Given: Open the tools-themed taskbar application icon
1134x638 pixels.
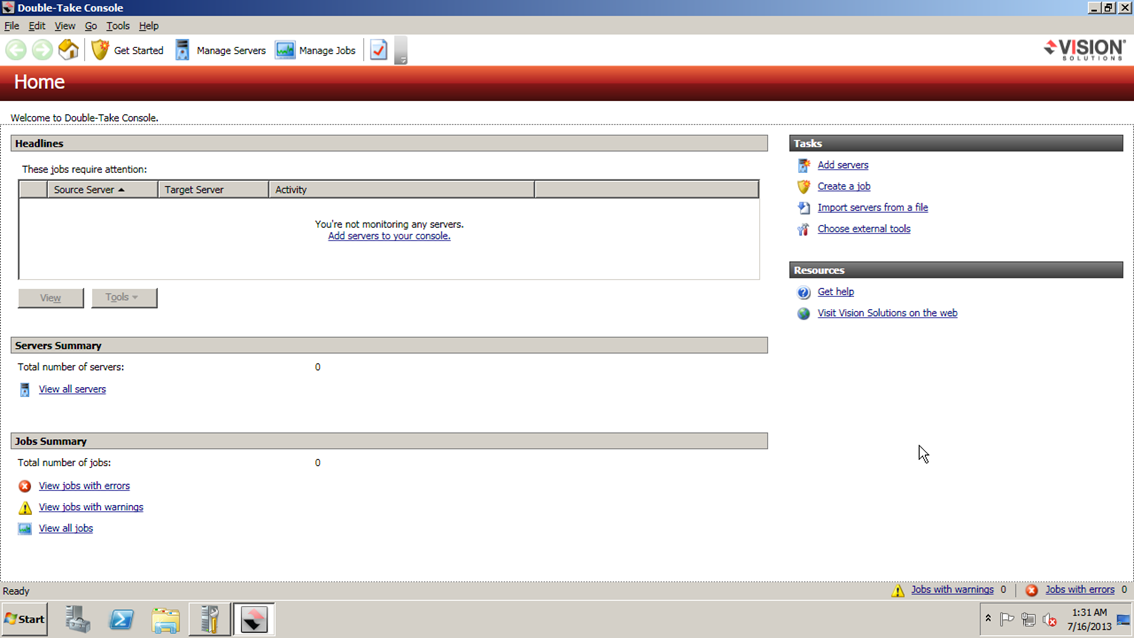Looking at the screenshot, I should pyautogui.click(x=210, y=620).
